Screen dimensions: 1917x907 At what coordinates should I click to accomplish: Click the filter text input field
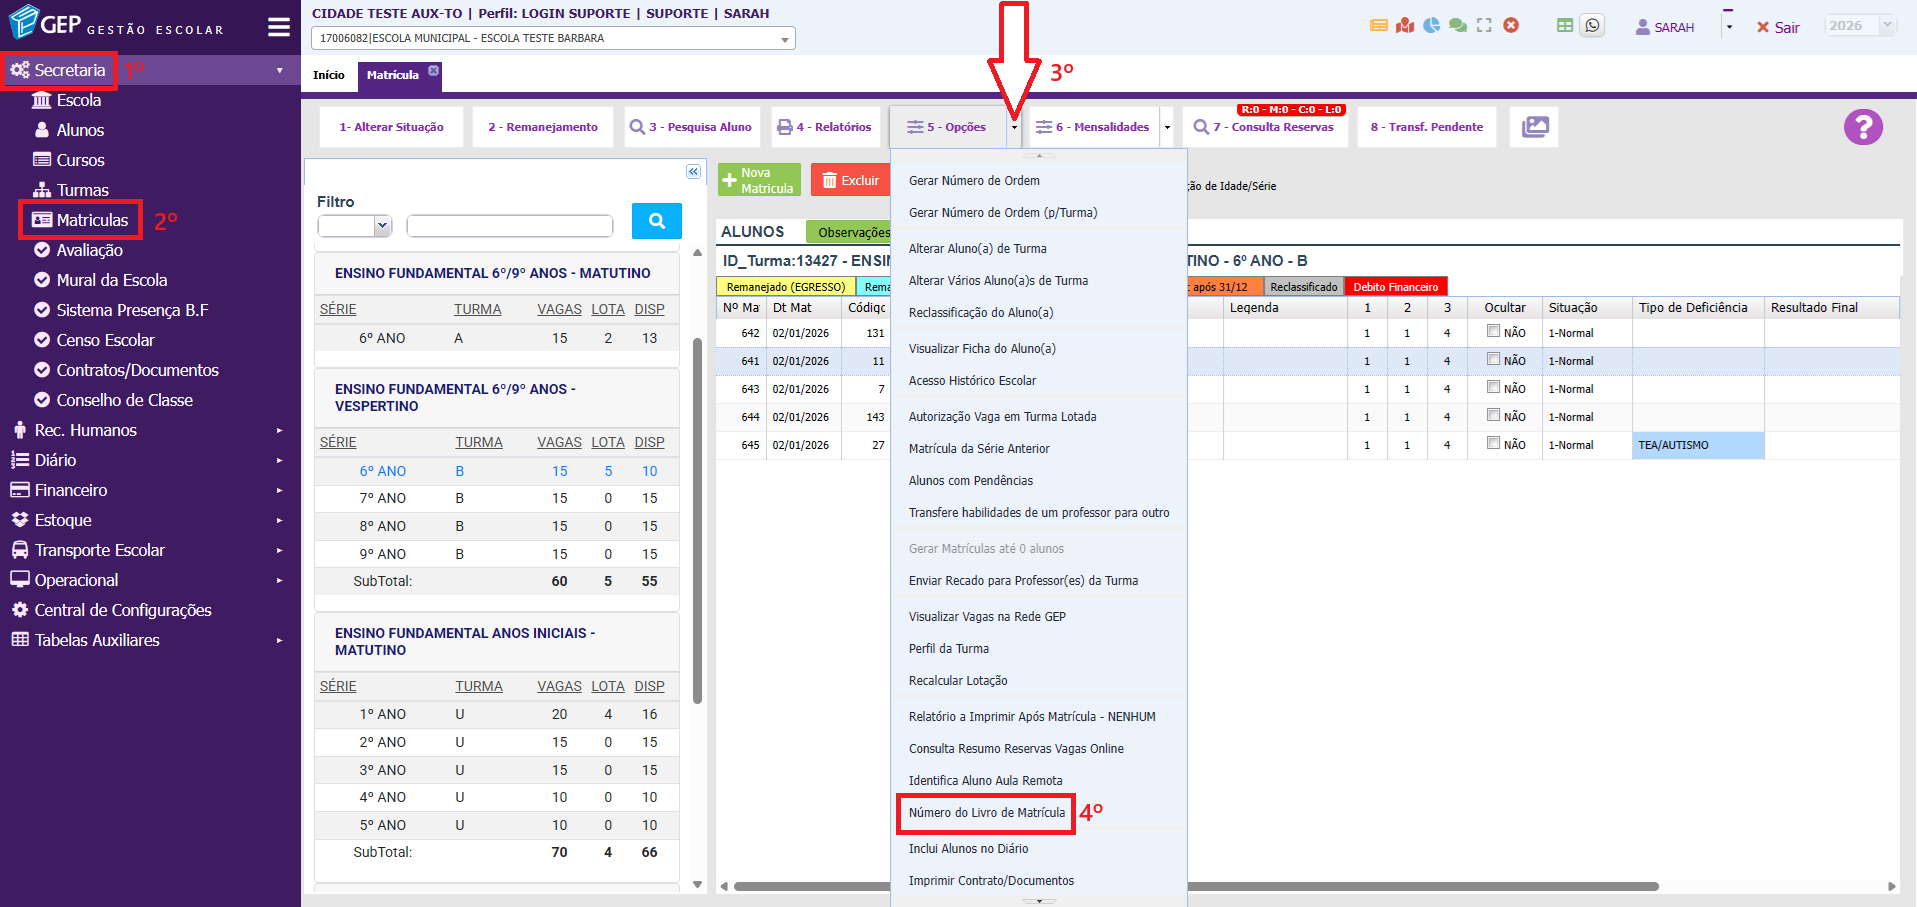pyautogui.click(x=509, y=226)
